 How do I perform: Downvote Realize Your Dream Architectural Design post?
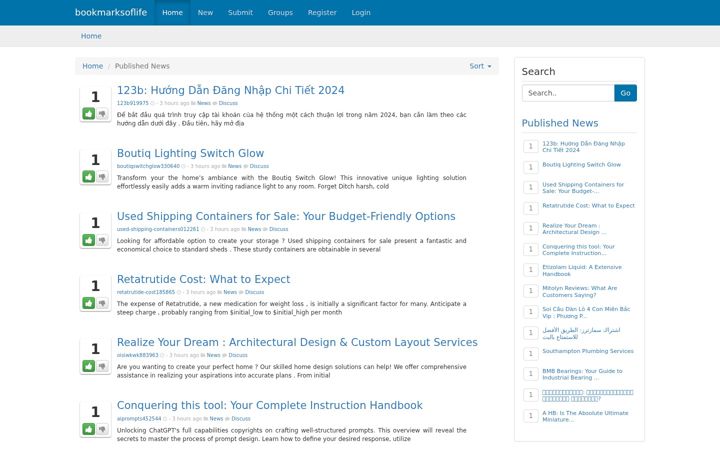click(x=102, y=366)
